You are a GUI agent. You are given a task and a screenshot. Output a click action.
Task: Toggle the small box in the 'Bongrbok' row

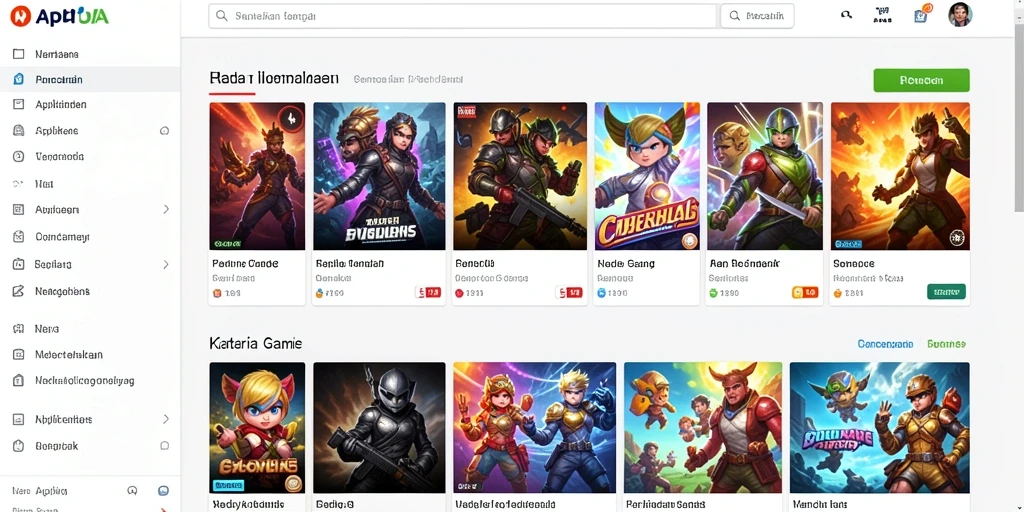(165, 446)
